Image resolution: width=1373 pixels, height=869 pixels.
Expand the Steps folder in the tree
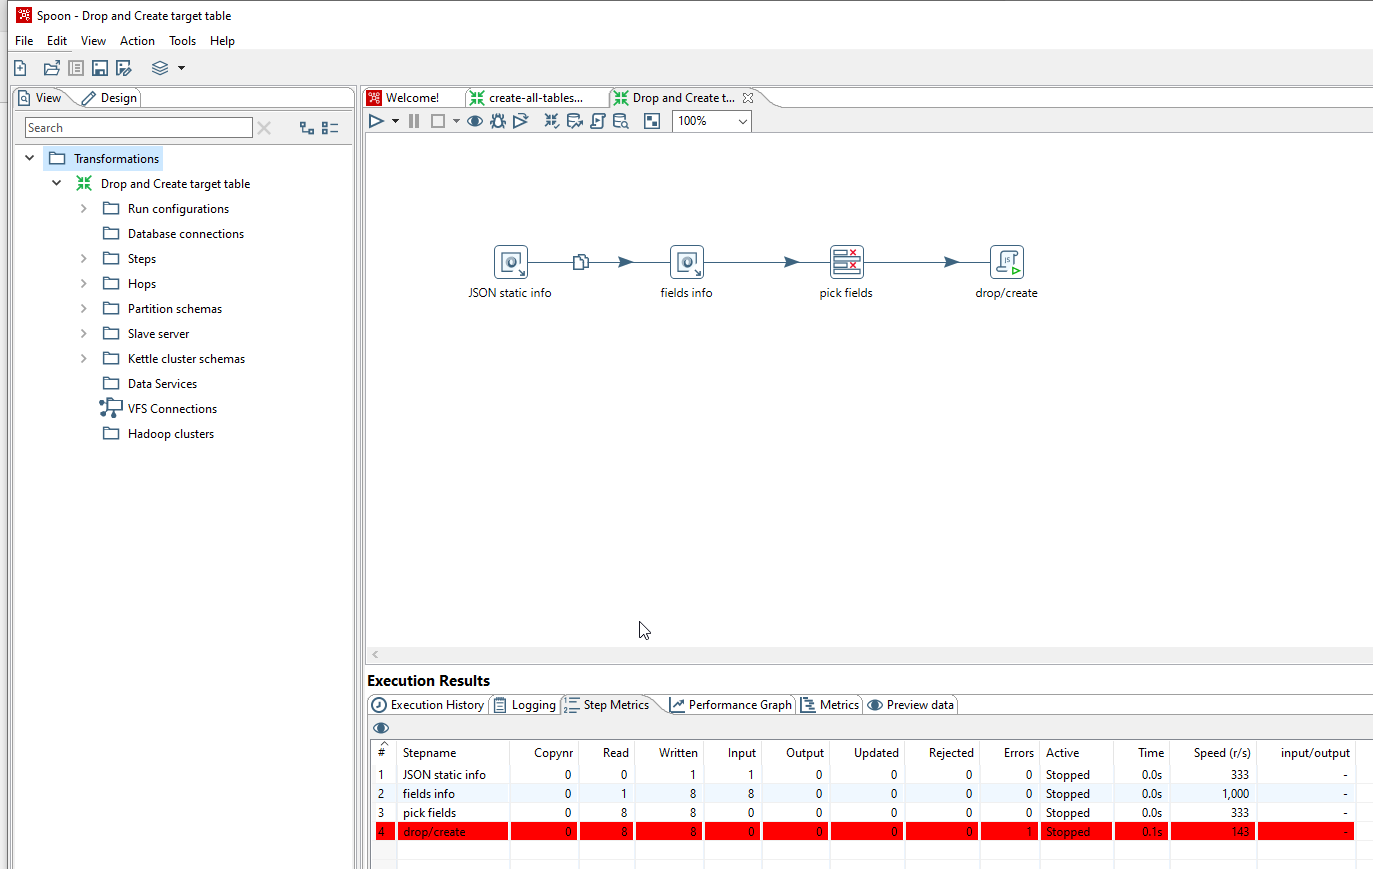click(84, 258)
